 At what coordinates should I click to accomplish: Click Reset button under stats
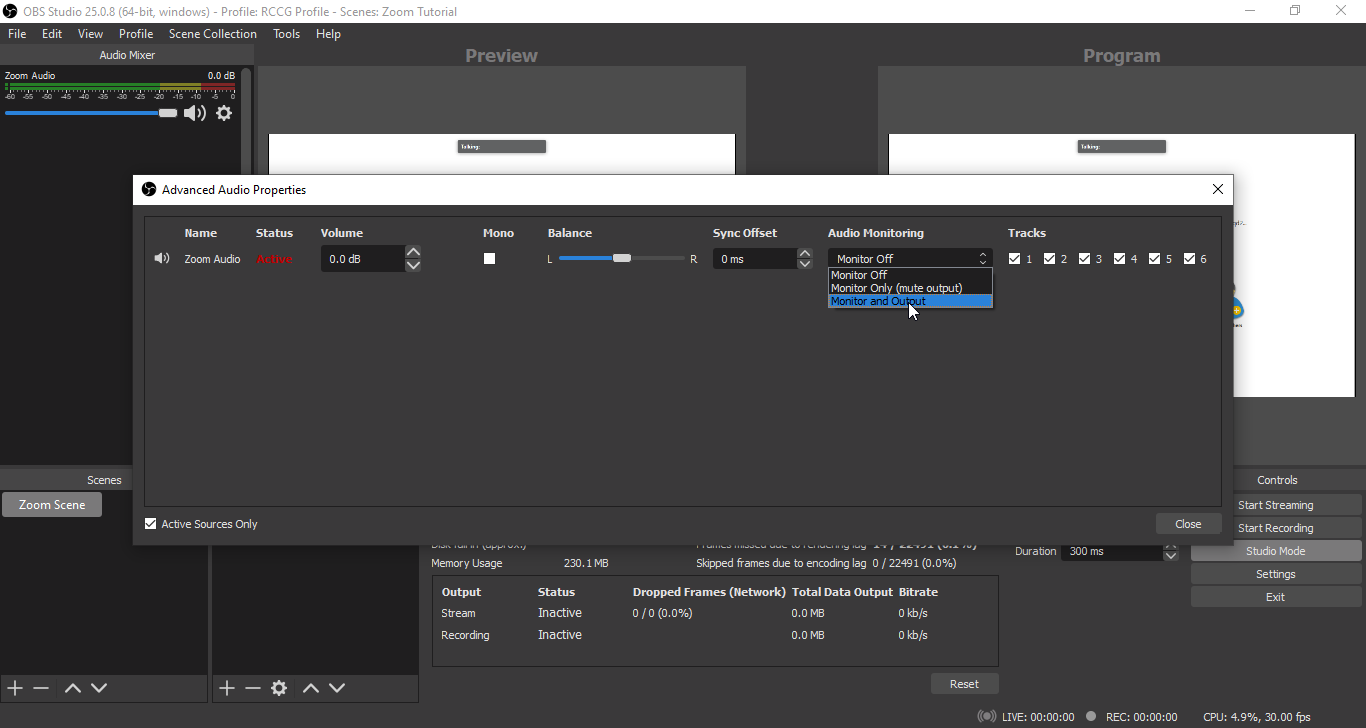click(965, 684)
